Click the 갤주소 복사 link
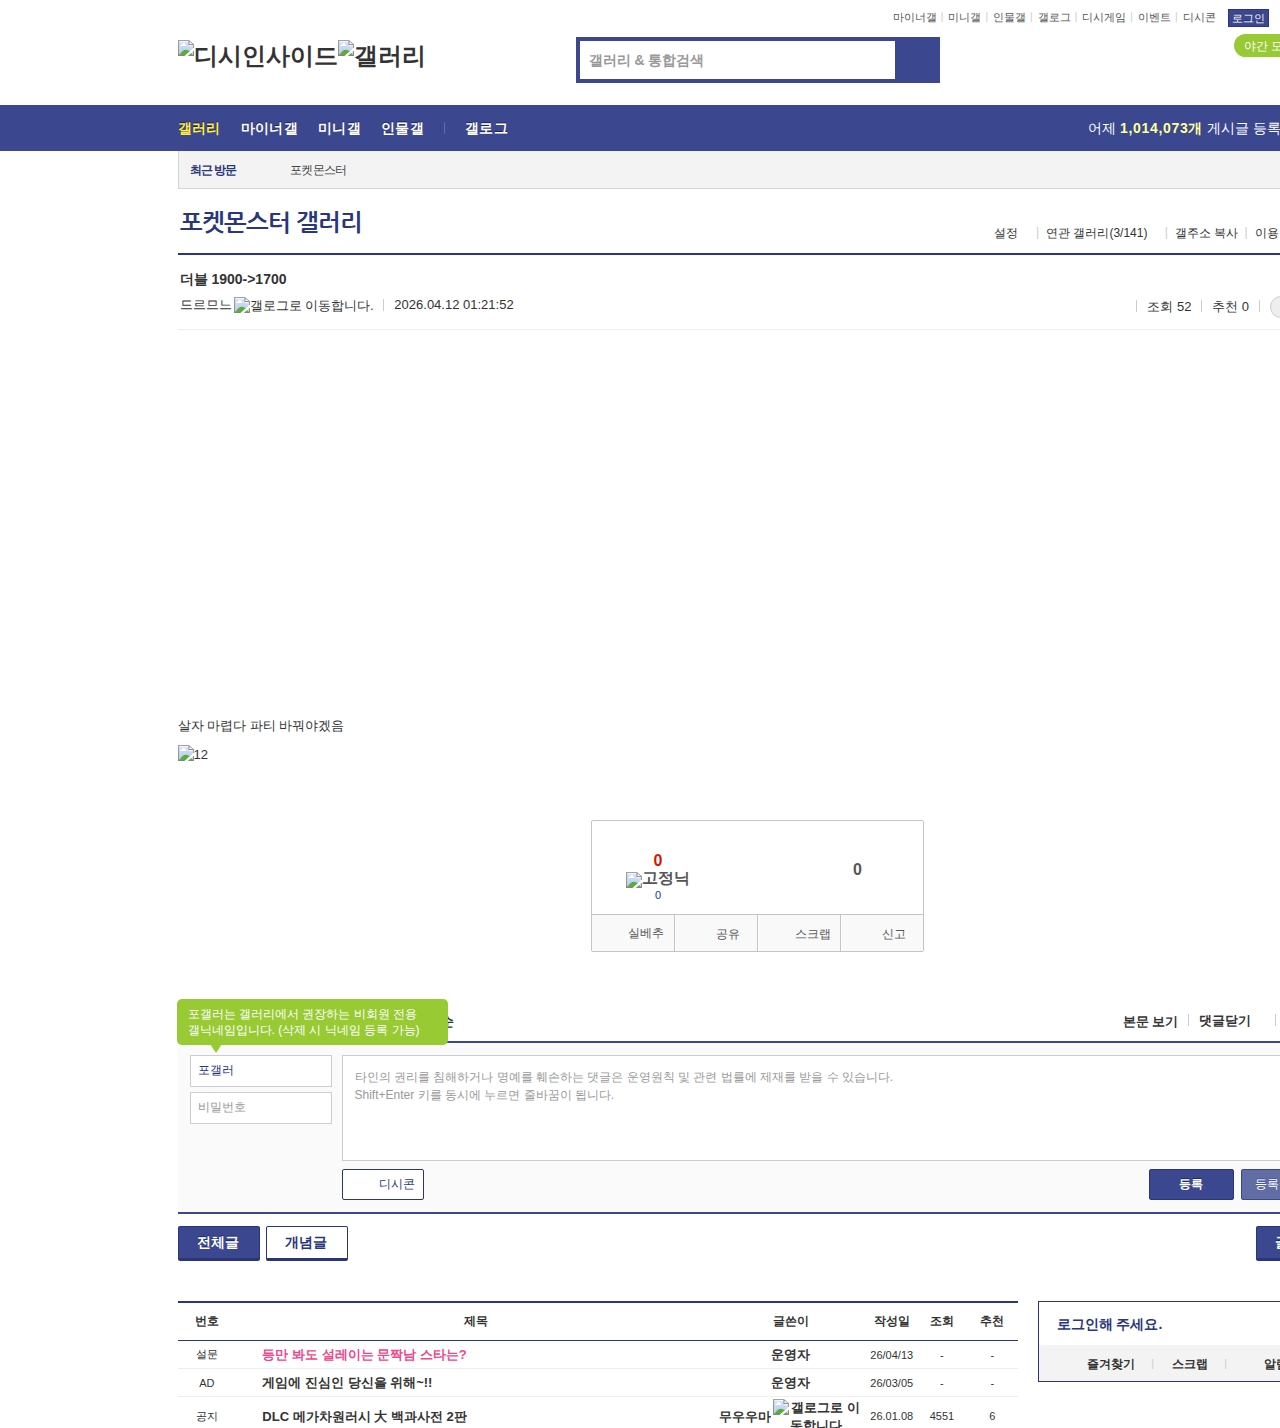1280x1428 pixels. click(x=1206, y=233)
